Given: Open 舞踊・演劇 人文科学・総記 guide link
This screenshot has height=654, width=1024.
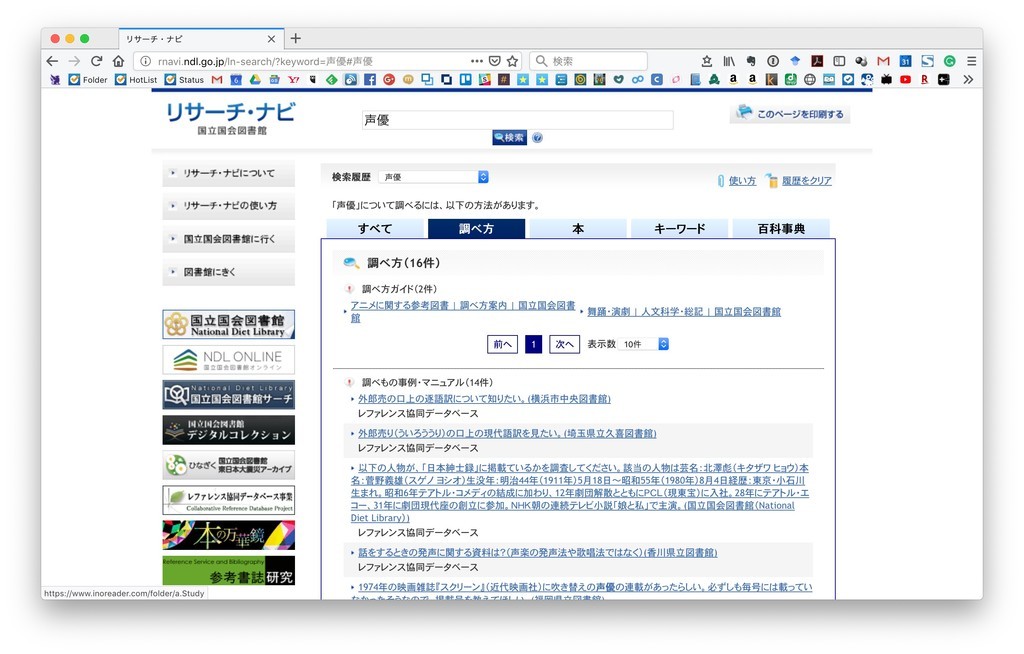Looking at the screenshot, I should (x=684, y=312).
